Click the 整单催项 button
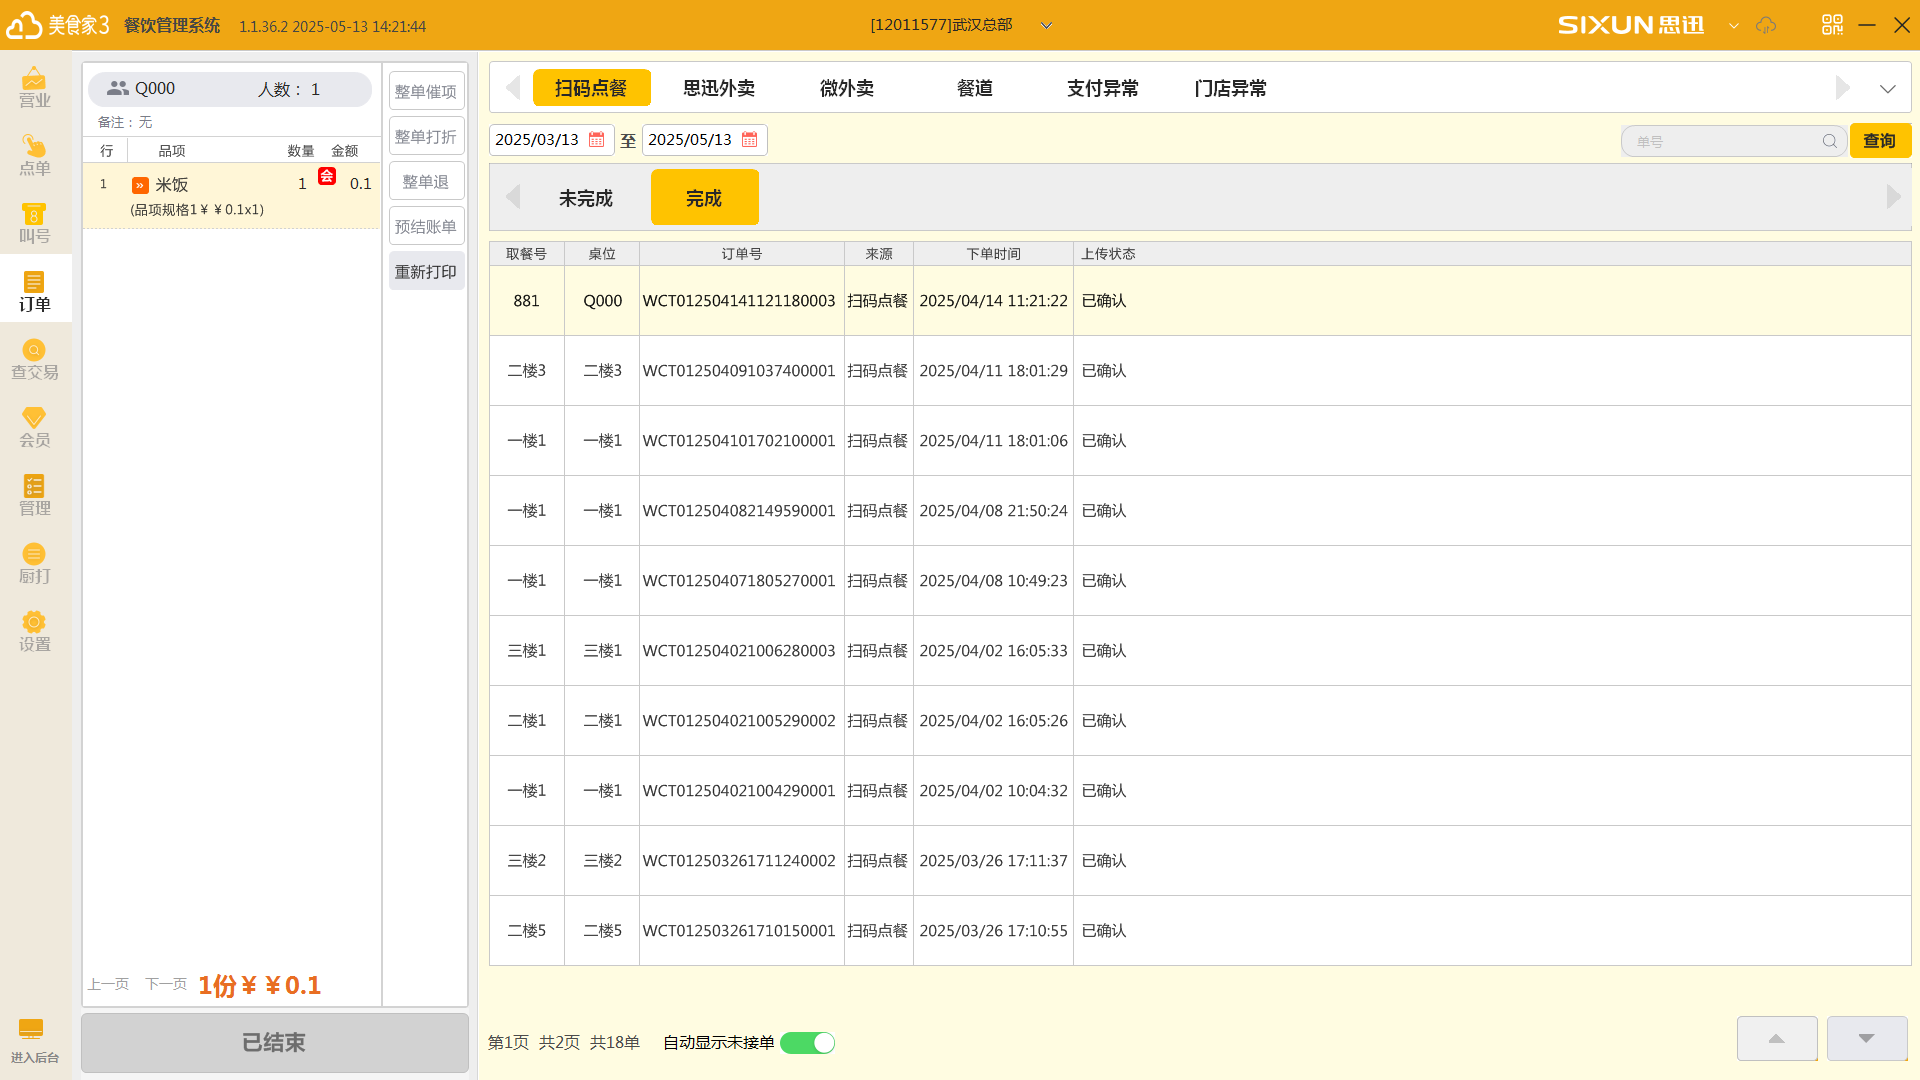 [426, 91]
